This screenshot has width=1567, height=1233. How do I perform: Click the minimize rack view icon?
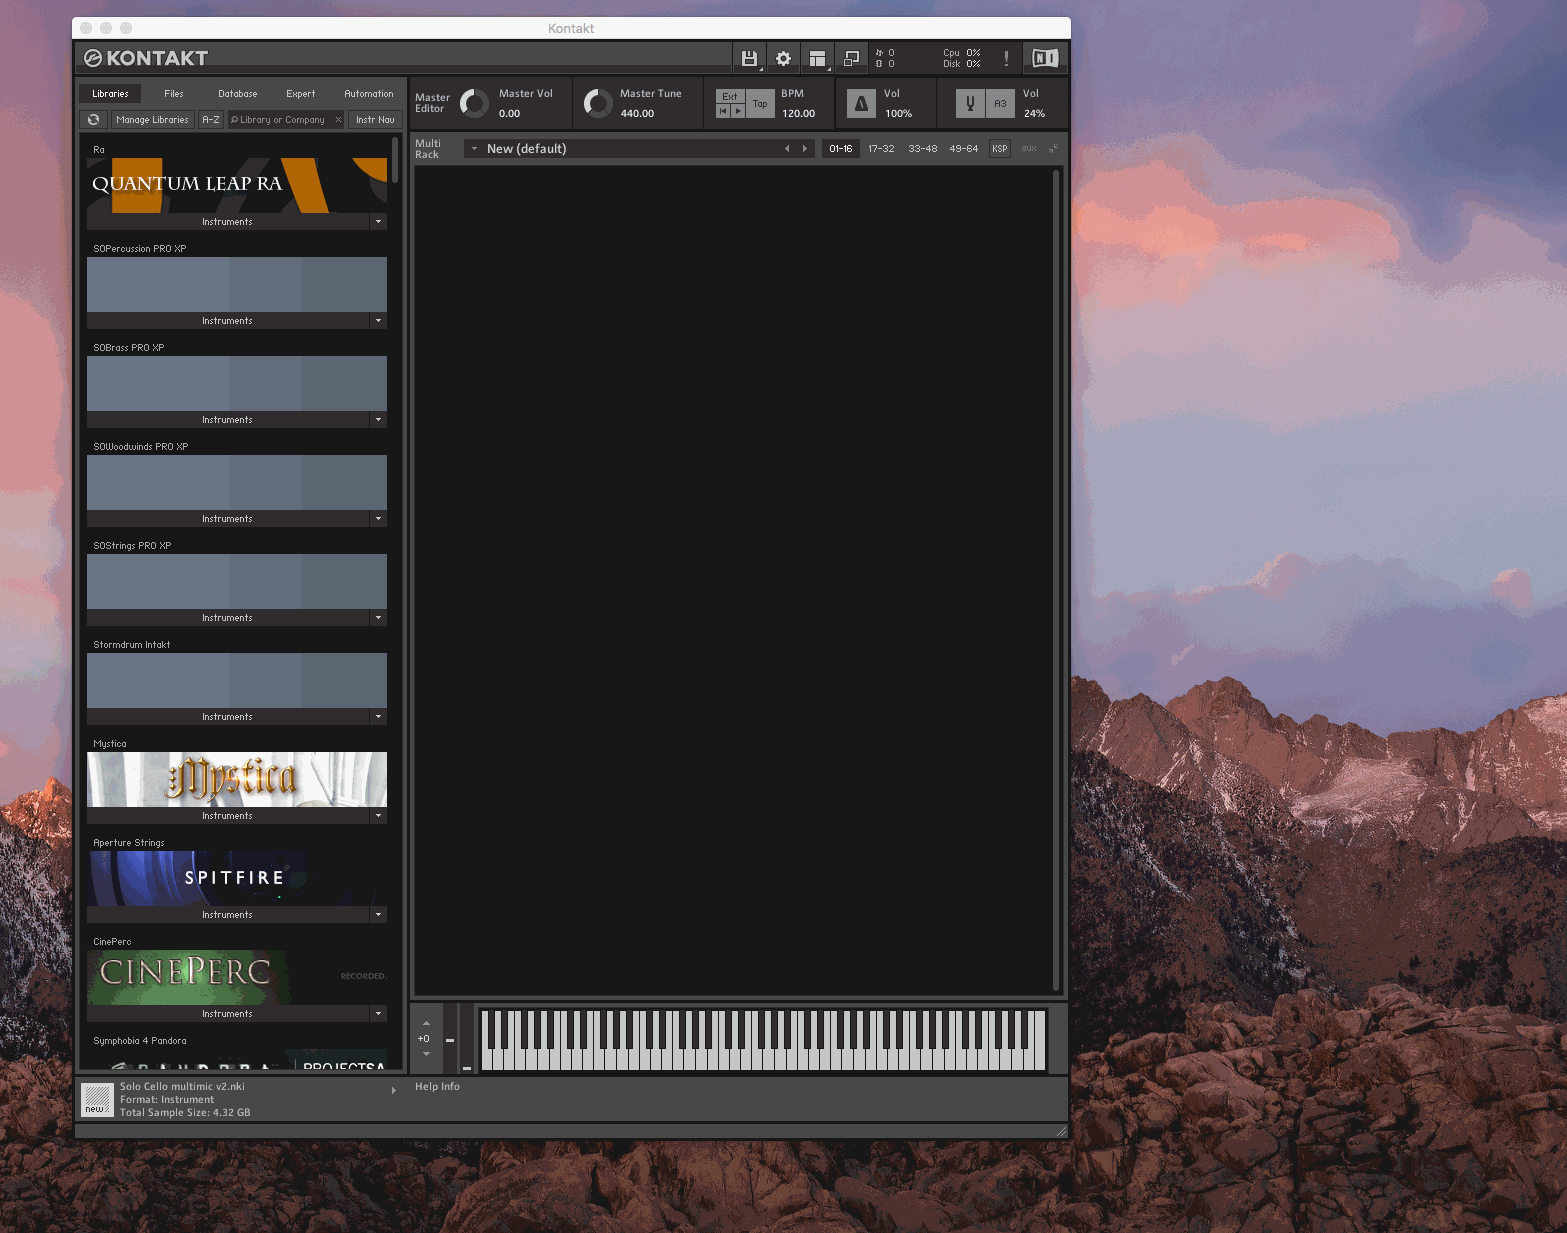(851, 59)
